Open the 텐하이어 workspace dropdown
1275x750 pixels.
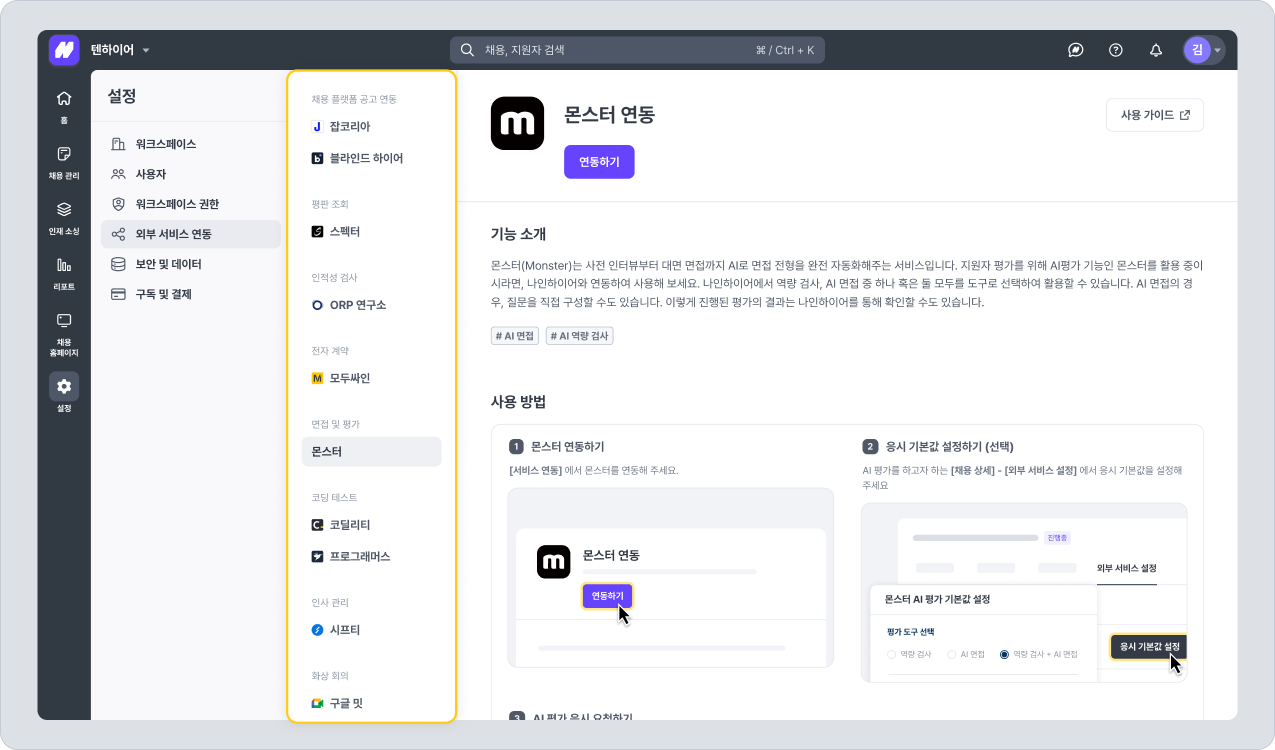click(120, 50)
